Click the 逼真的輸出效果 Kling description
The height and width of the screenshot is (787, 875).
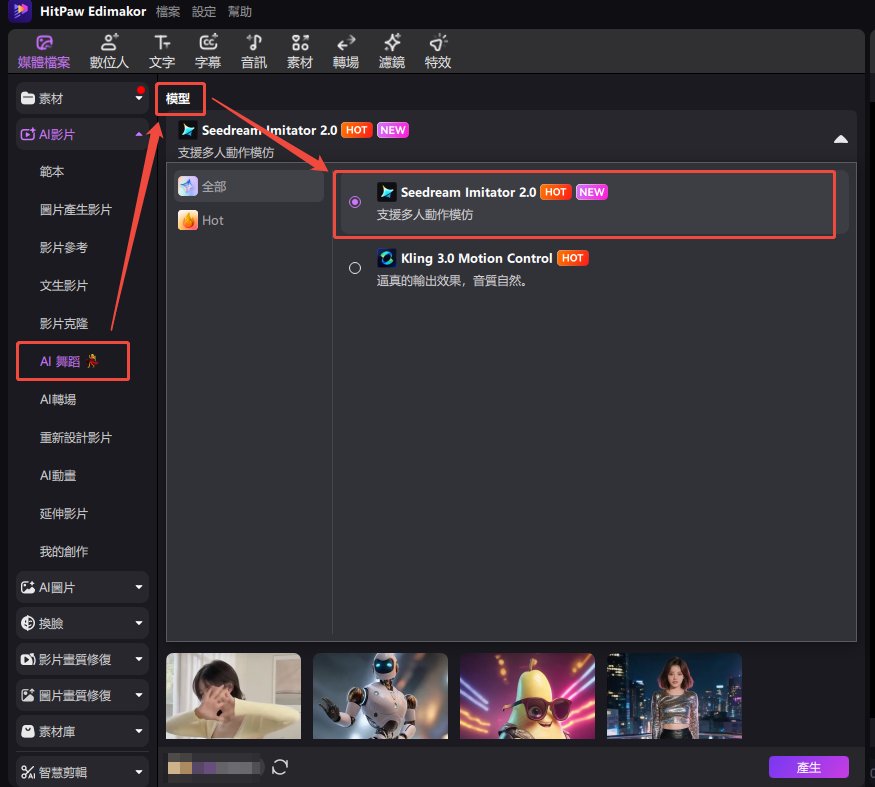click(x=451, y=280)
